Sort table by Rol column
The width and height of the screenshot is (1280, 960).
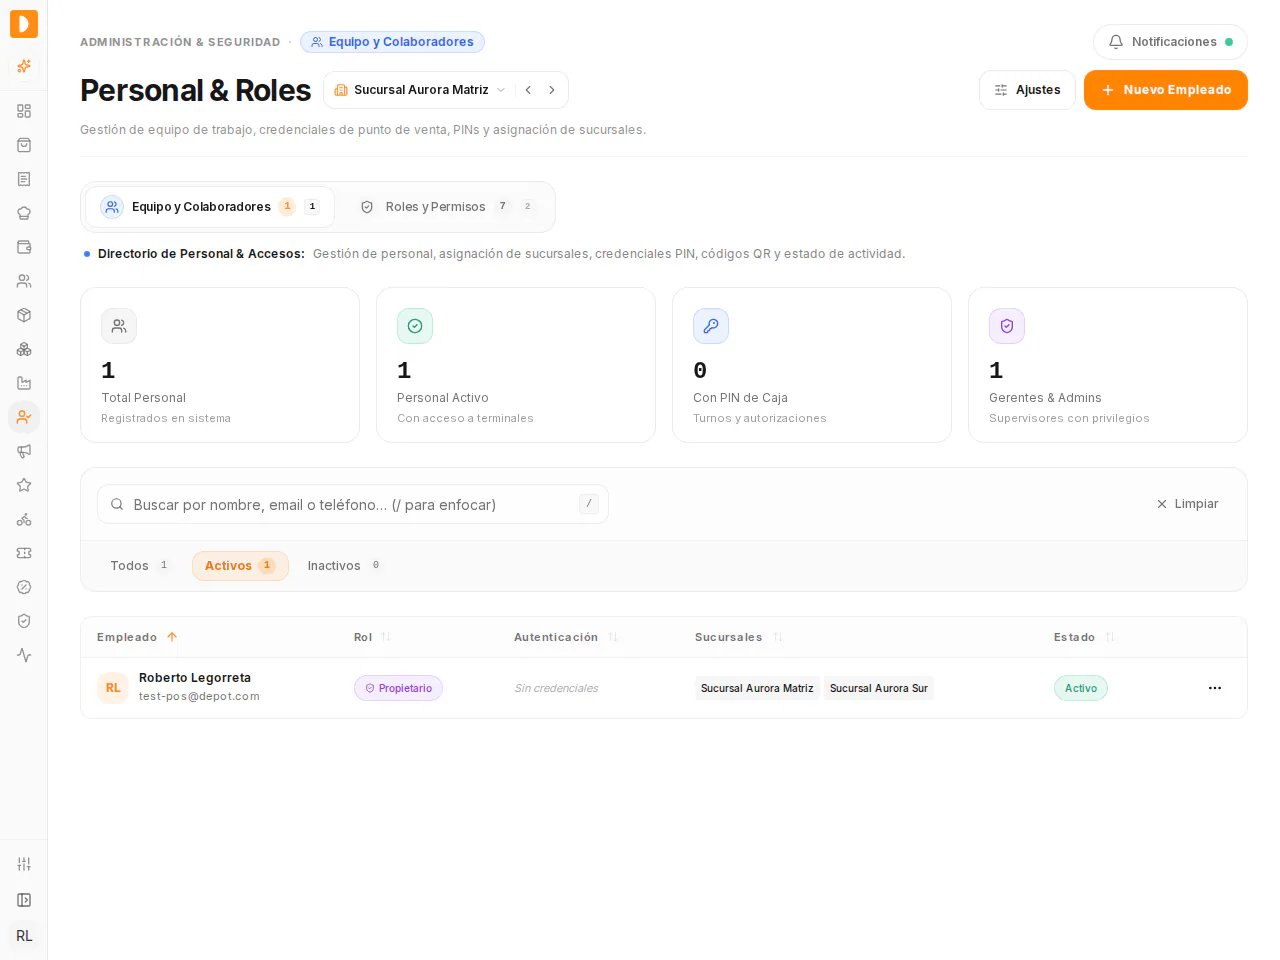(372, 637)
